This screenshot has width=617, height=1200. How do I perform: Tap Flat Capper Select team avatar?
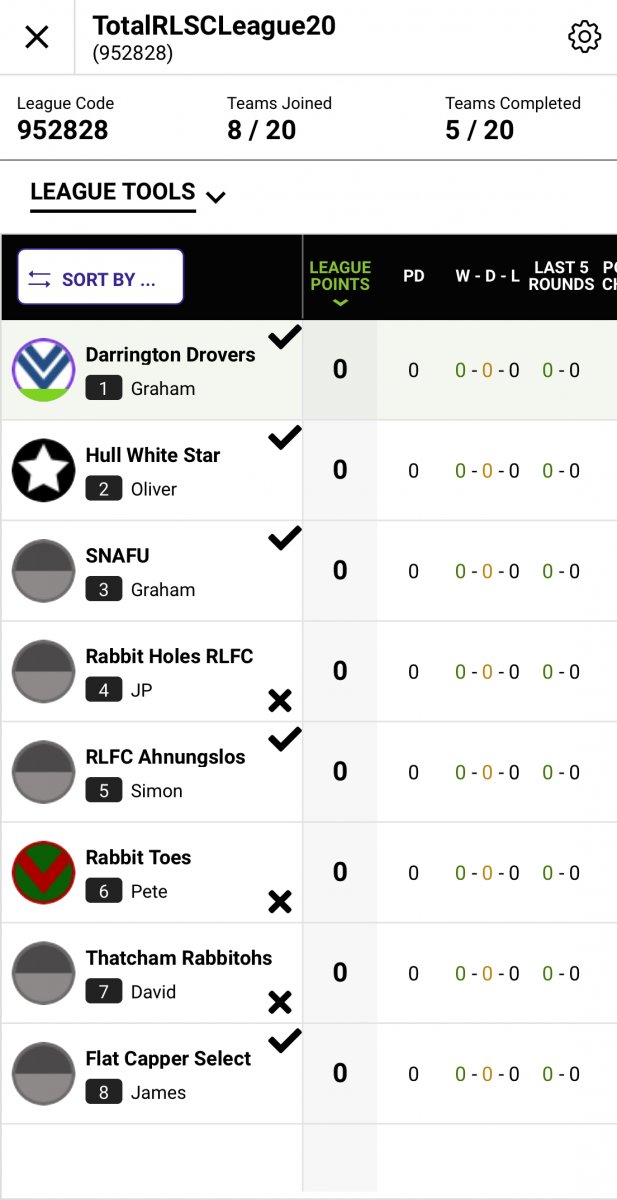pyautogui.click(x=44, y=1074)
